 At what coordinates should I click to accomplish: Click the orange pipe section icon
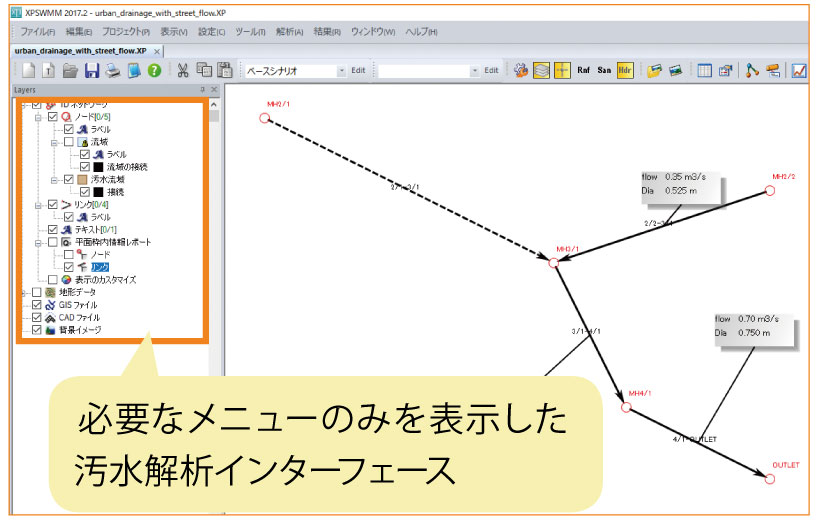(x=773, y=70)
